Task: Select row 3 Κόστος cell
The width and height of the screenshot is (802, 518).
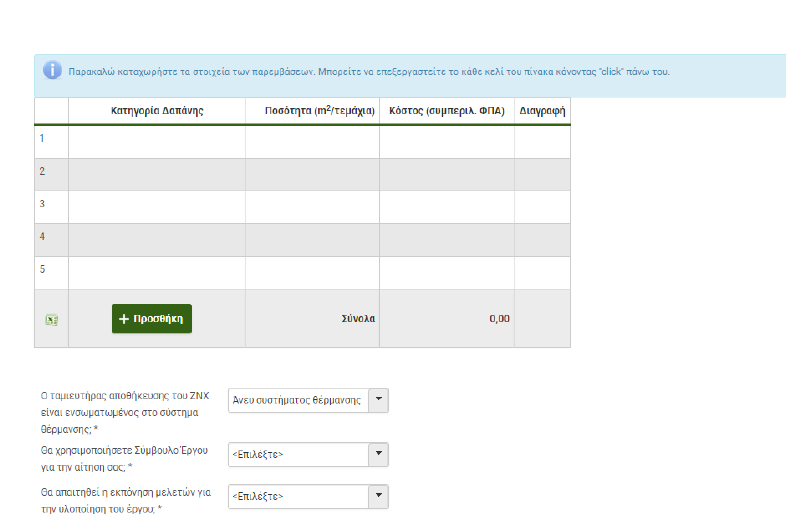Action: tap(446, 207)
